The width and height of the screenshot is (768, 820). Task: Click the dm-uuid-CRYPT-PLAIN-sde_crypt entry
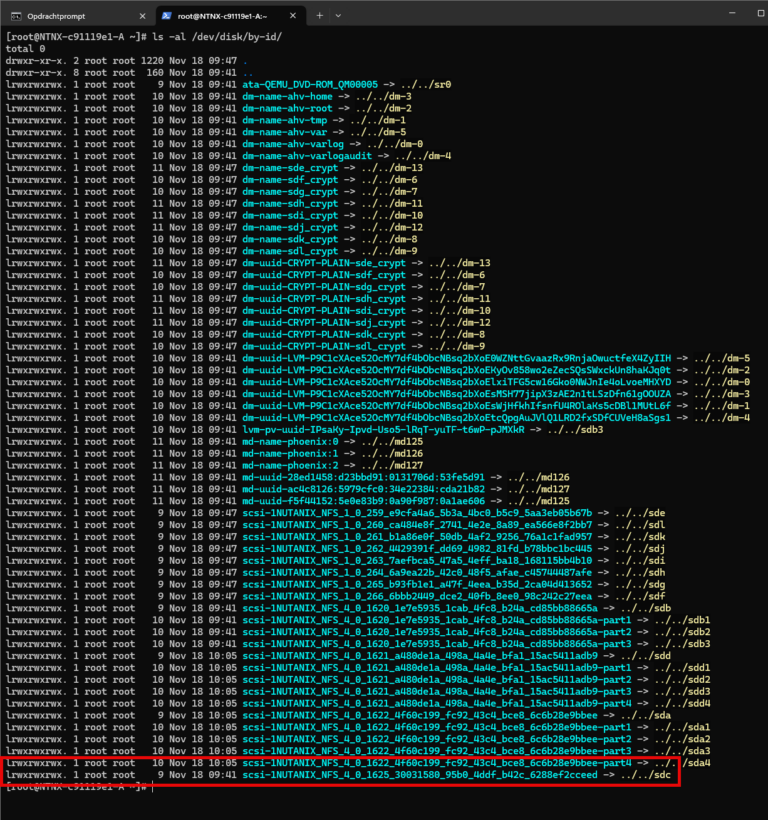pos(324,263)
